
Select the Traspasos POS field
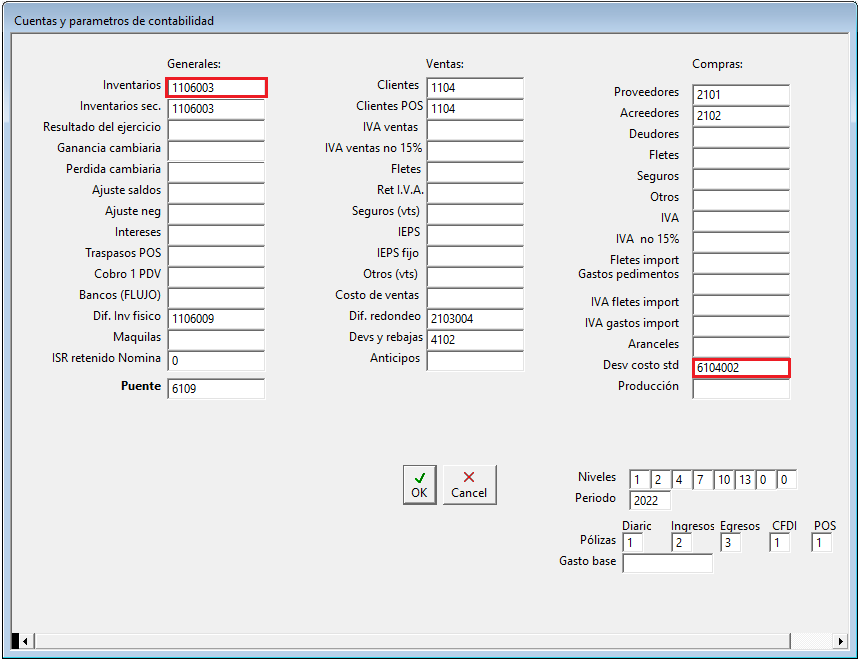tap(216, 256)
